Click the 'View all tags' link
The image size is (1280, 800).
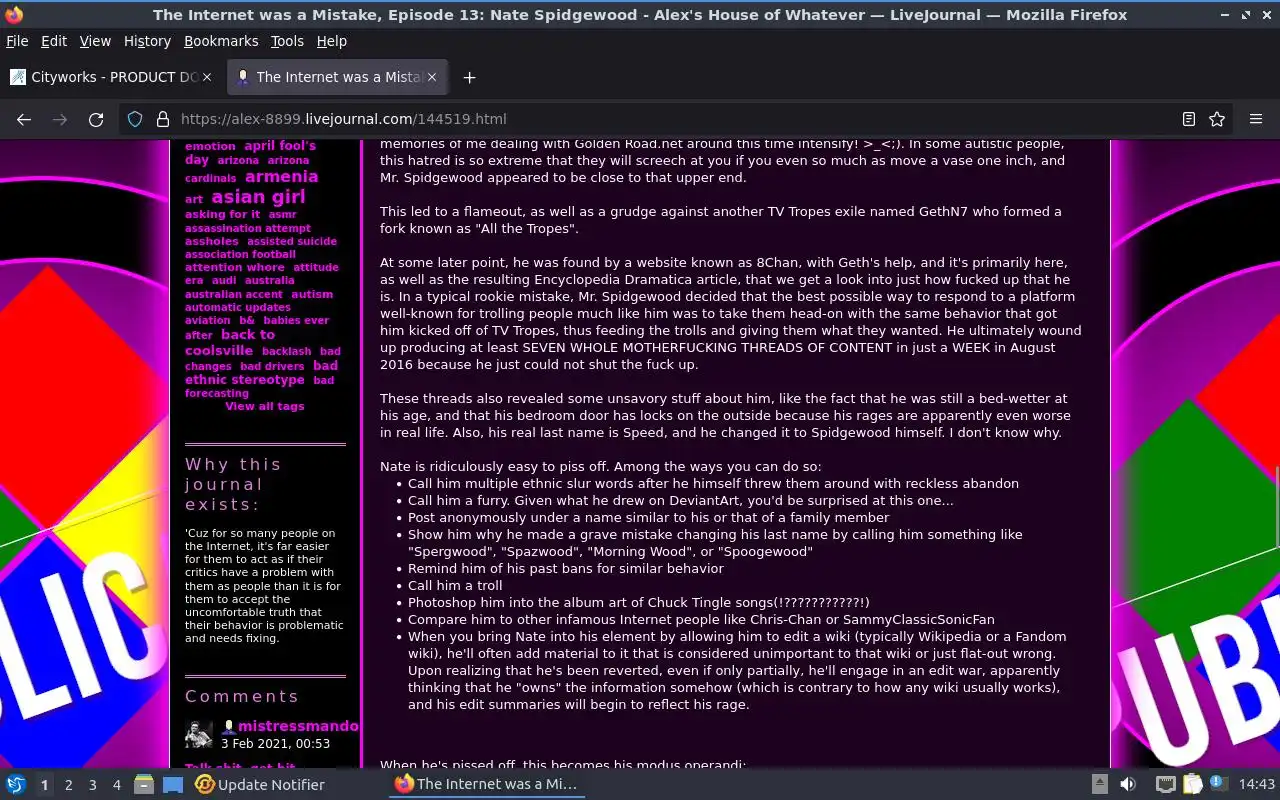[264, 406]
